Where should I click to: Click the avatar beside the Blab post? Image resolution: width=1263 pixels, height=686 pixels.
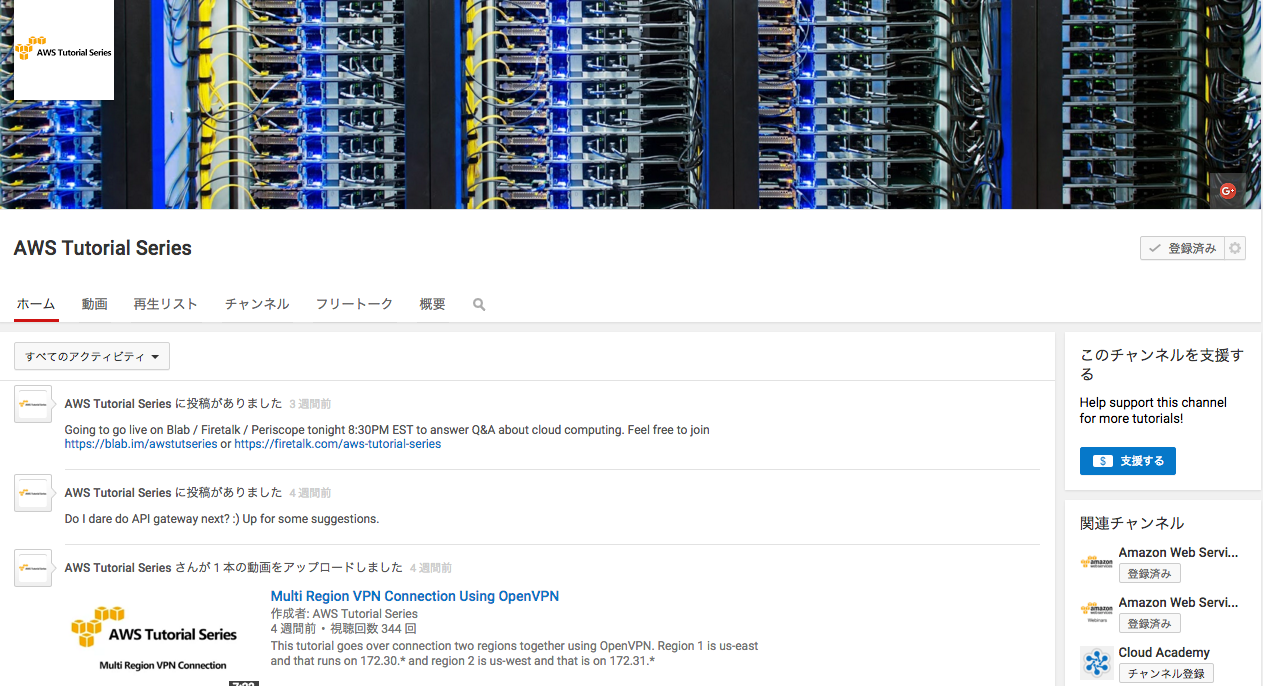[33, 404]
